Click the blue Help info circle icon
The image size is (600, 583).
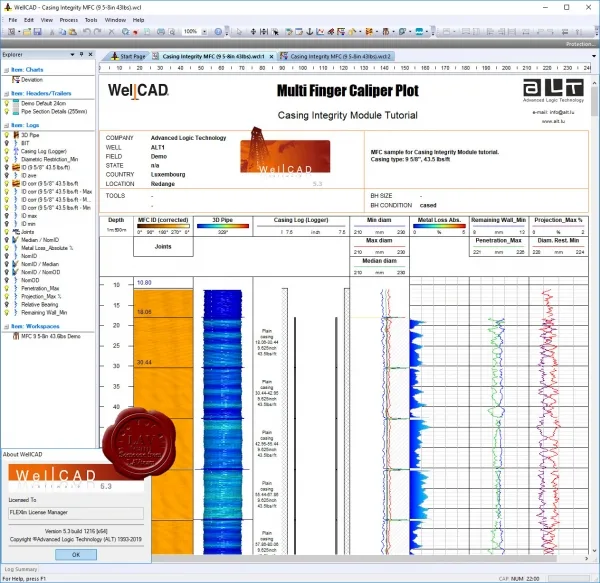pos(218,32)
